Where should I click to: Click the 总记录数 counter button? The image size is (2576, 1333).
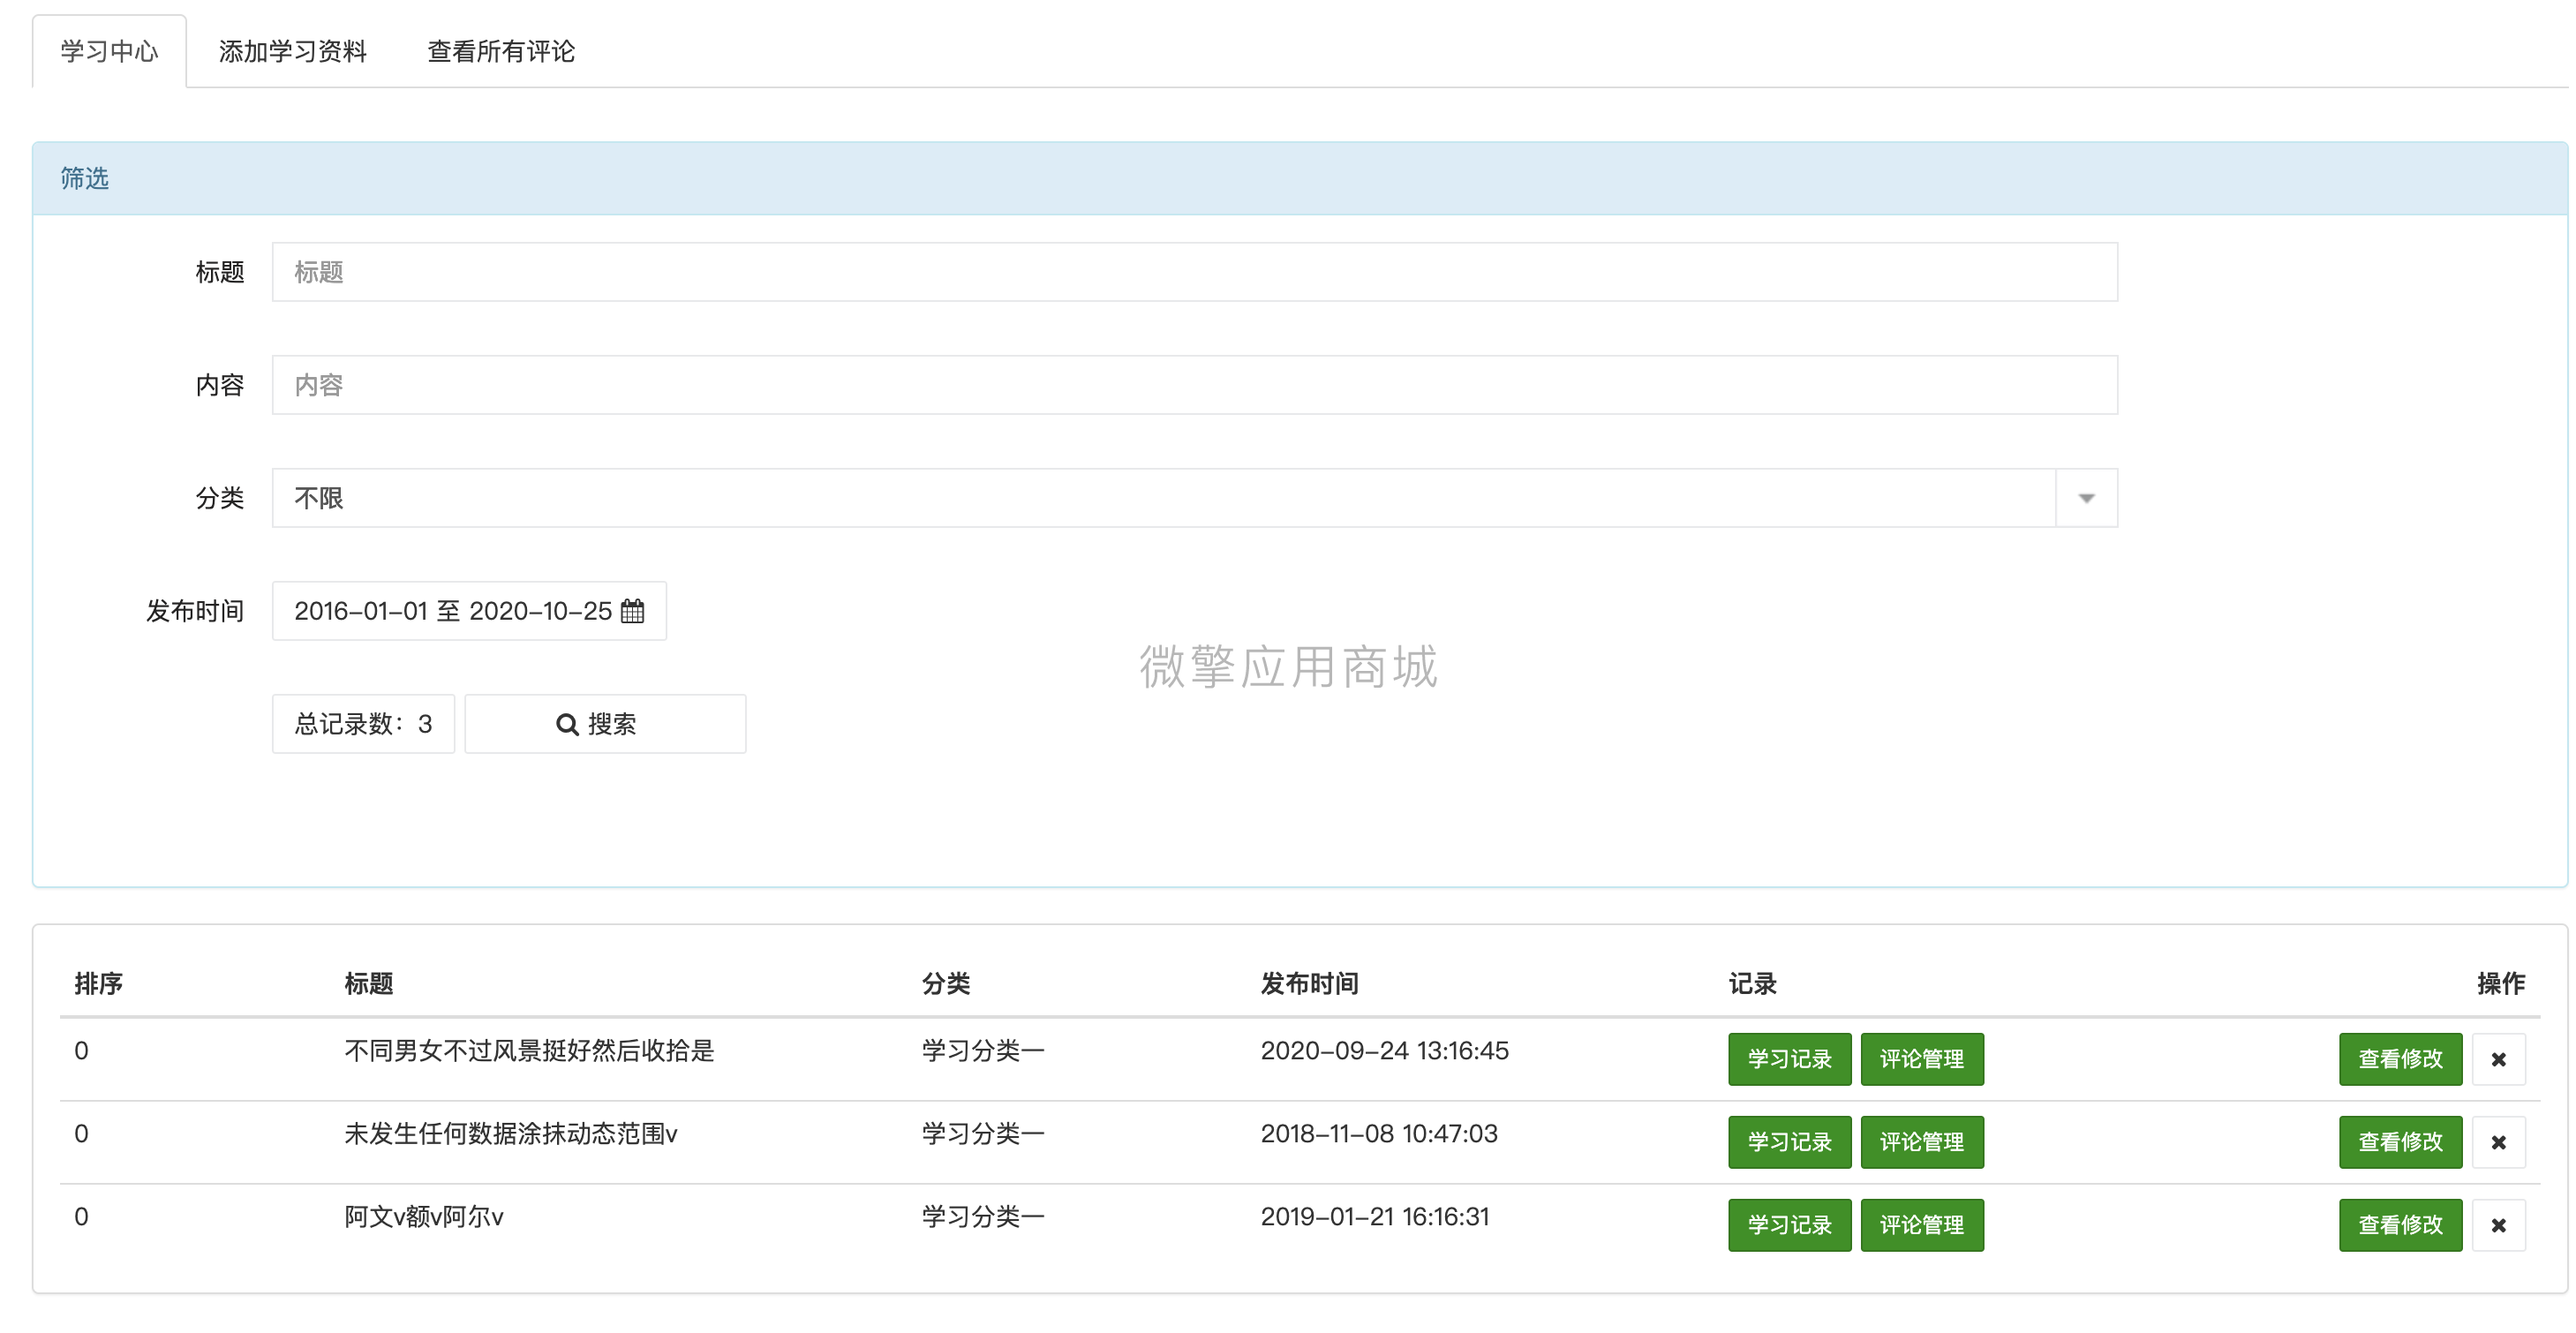coord(363,724)
